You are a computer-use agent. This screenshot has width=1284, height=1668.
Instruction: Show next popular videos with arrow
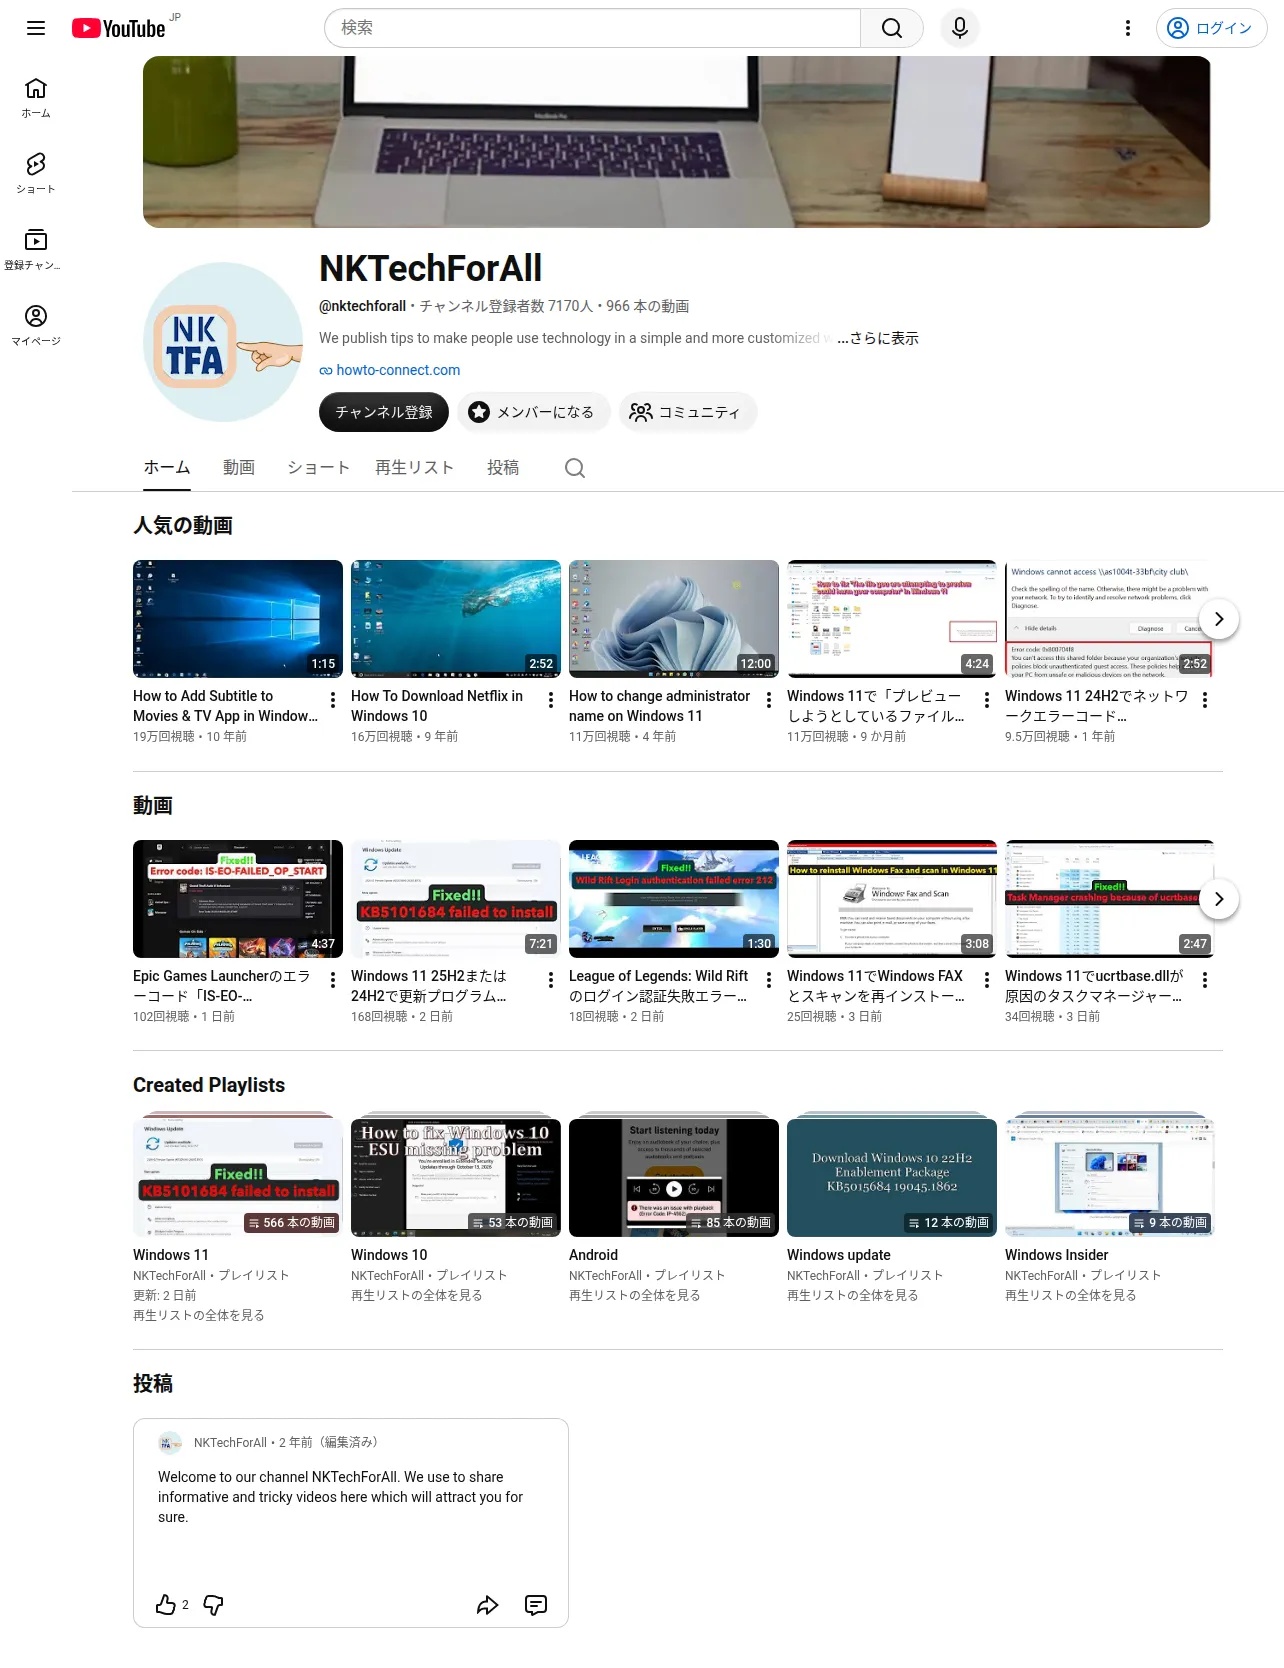[x=1218, y=619]
